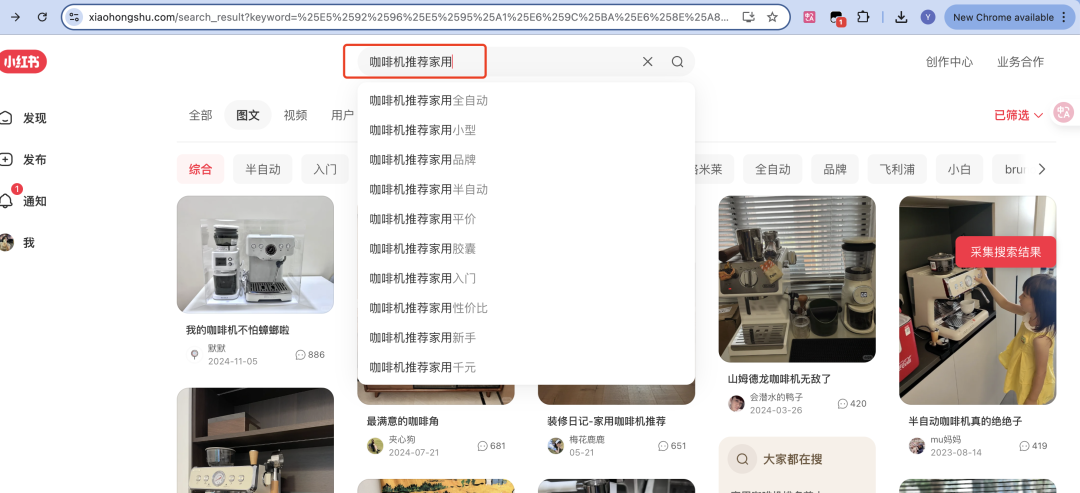Select the 飞利浦 filter chip
1080x493 pixels.
point(897,169)
